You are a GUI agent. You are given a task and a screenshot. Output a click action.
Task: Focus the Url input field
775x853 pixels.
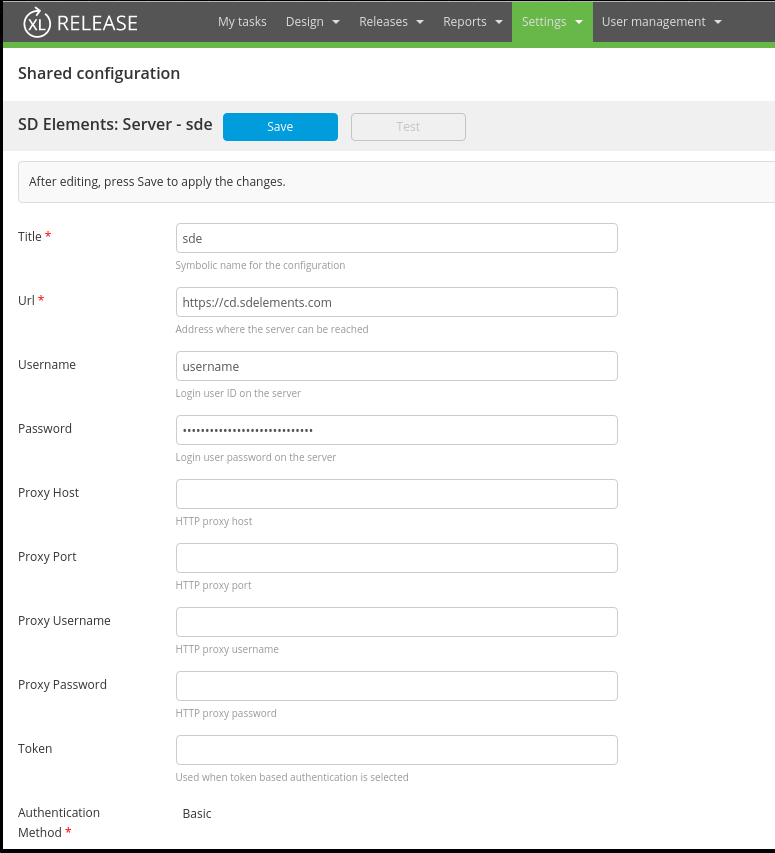[396, 302]
